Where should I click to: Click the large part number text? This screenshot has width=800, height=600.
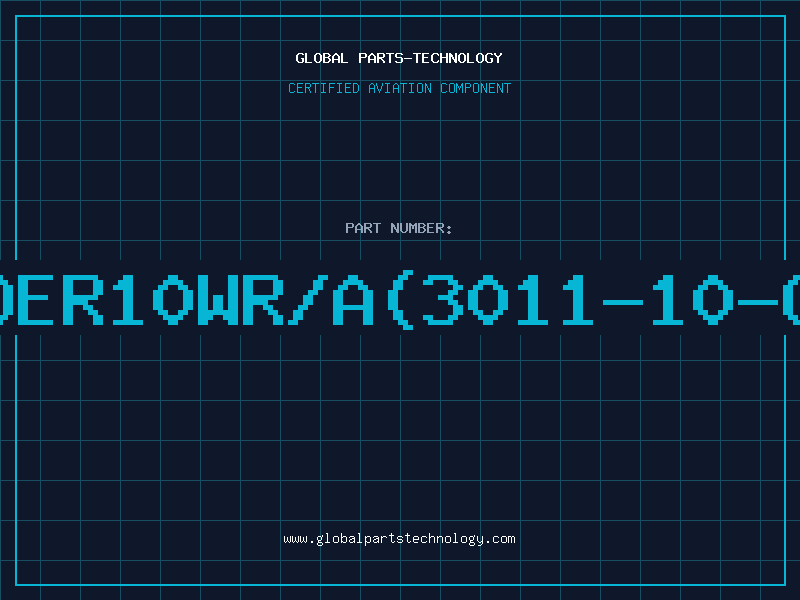point(400,299)
